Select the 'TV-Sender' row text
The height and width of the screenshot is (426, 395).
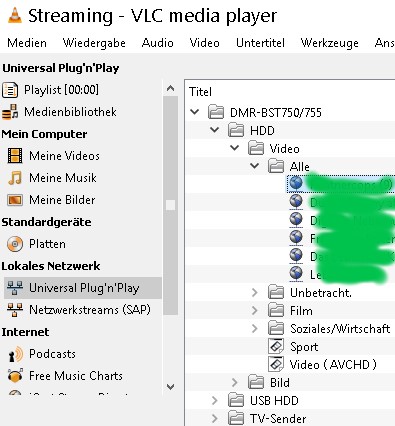(x=278, y=419)
